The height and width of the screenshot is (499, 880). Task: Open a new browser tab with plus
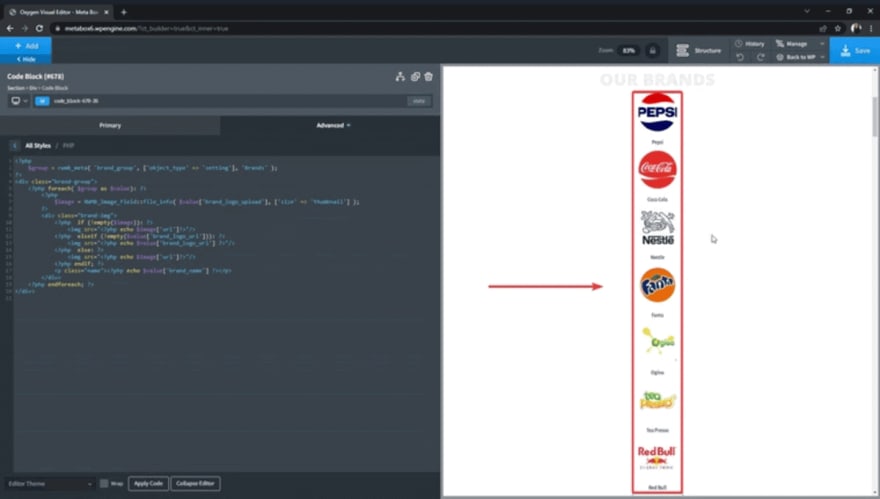point(123,12)
